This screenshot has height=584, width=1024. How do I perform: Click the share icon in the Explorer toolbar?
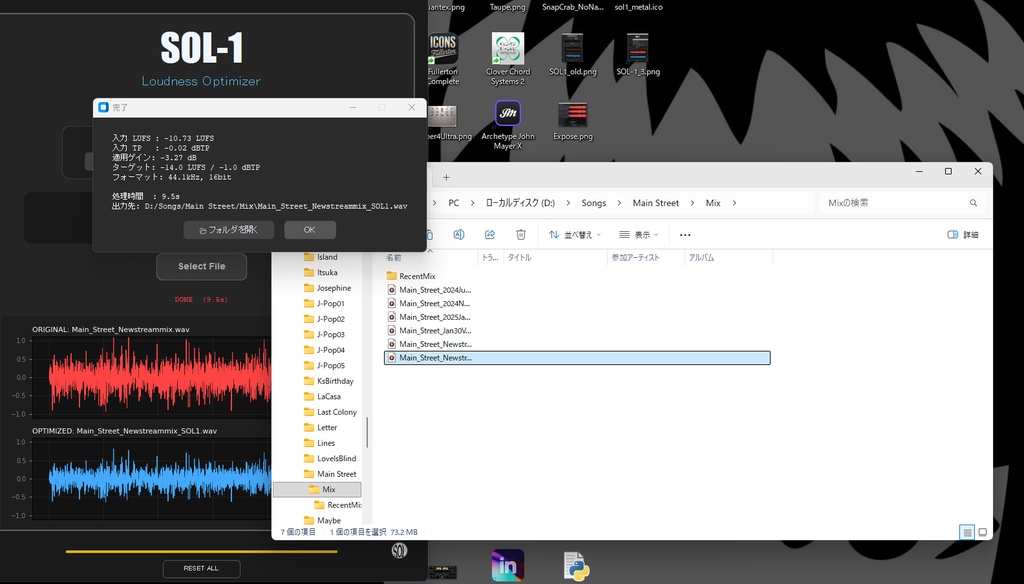pyautogui.click(x=489, y=234)
